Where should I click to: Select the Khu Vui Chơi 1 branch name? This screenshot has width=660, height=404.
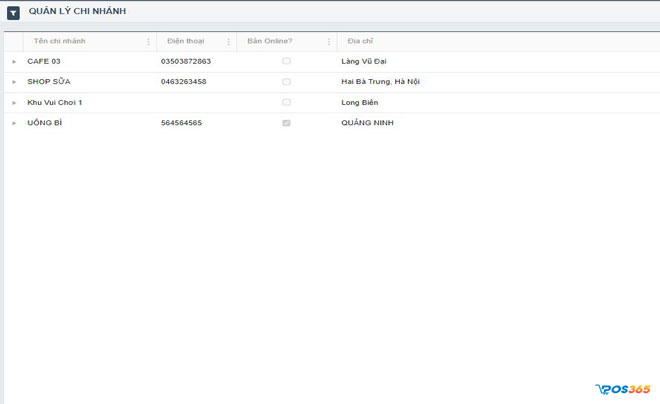point(55,102)
